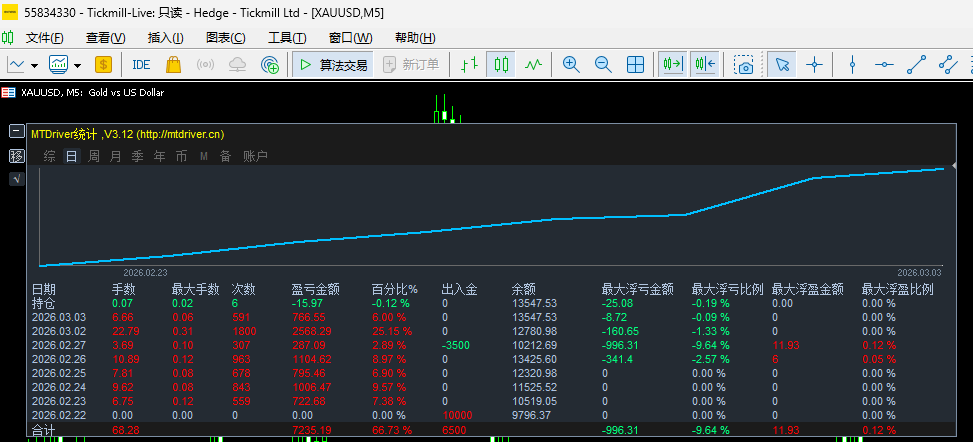Expand the indicators dropdown arrow
The width and height of the screenshot is (973, 442).
78,65
